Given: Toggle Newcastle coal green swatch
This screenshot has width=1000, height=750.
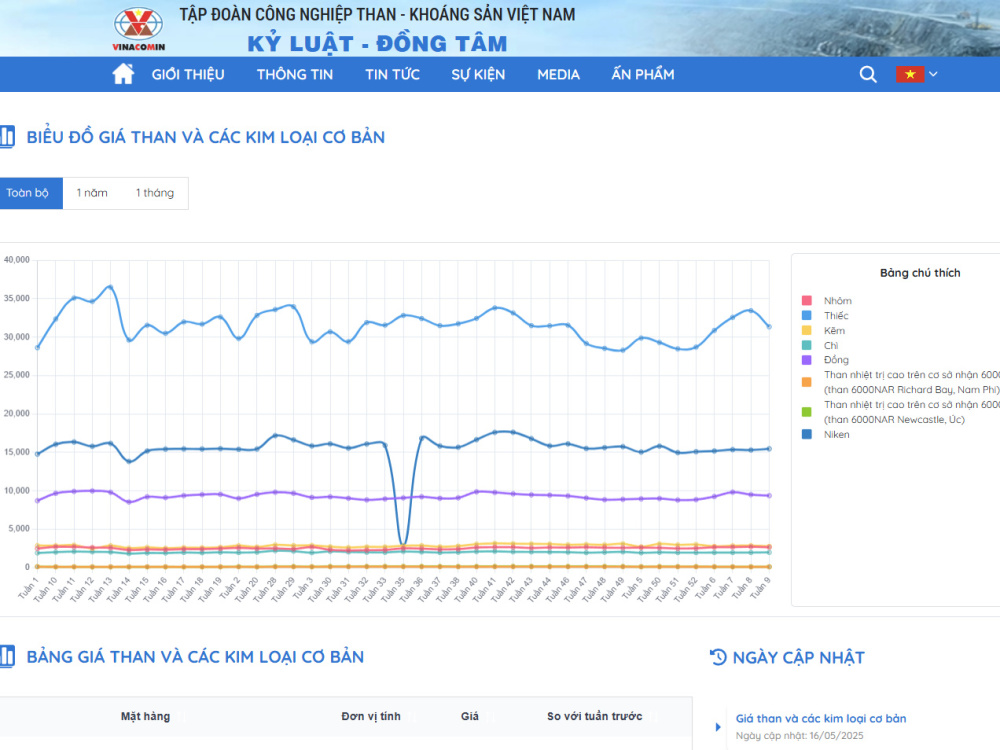Looking at the screenshot, I should click(807, 412).
